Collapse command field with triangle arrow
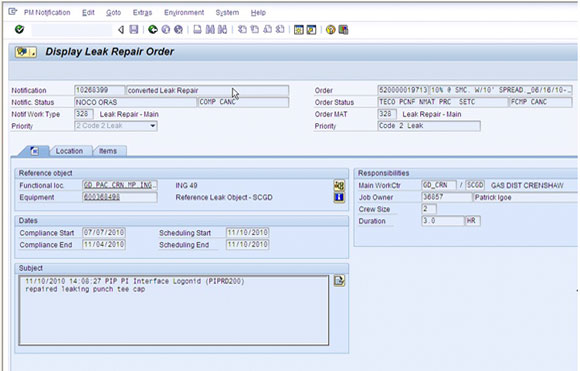 click(121, 30)
